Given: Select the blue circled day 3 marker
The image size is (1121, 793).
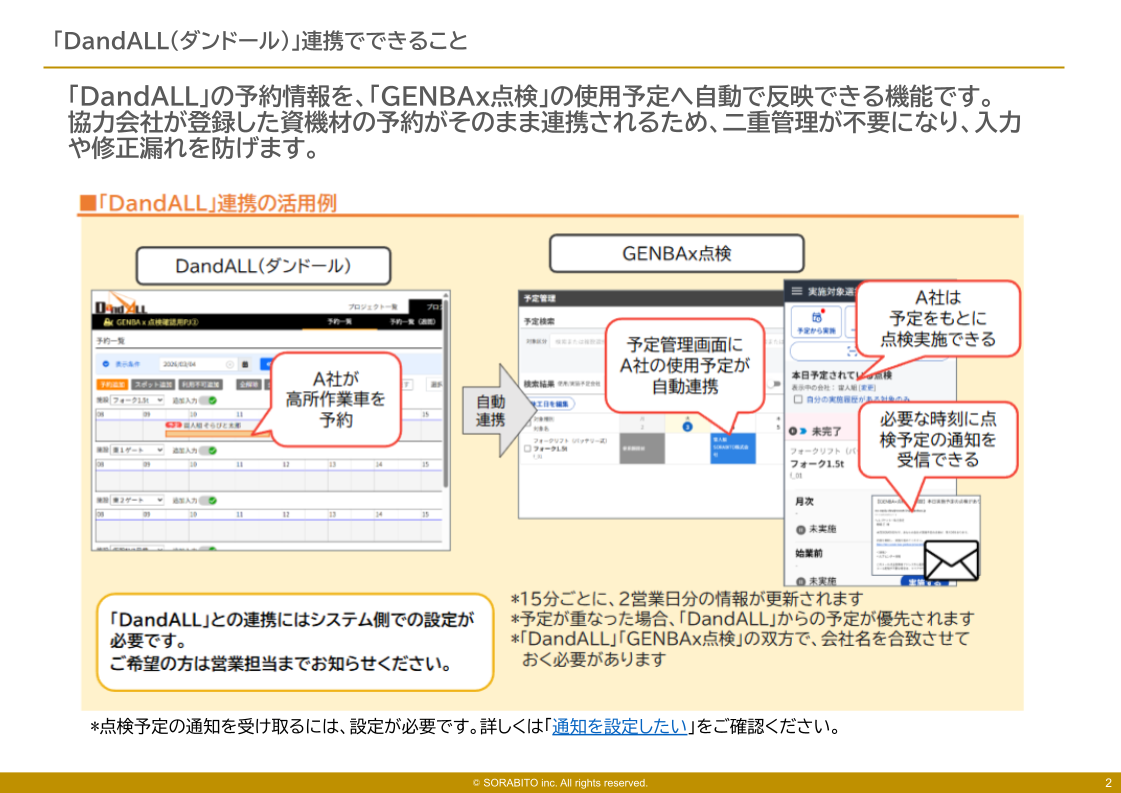Looking at the screenshot, I should pos(687,426).
